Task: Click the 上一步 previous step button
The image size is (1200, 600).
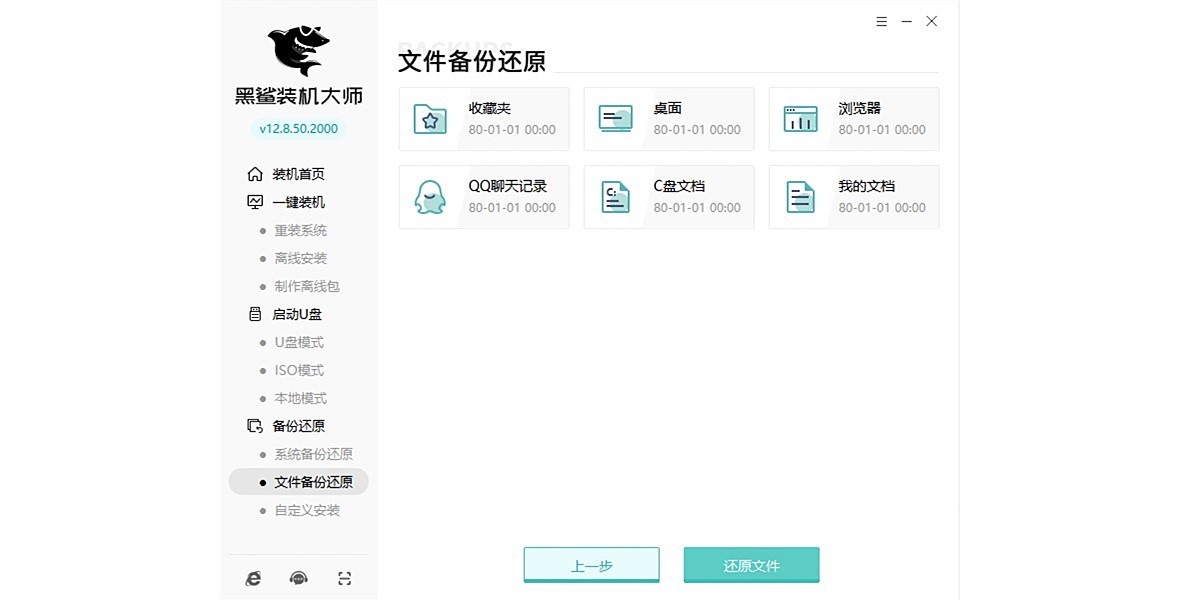Action: 591,564
